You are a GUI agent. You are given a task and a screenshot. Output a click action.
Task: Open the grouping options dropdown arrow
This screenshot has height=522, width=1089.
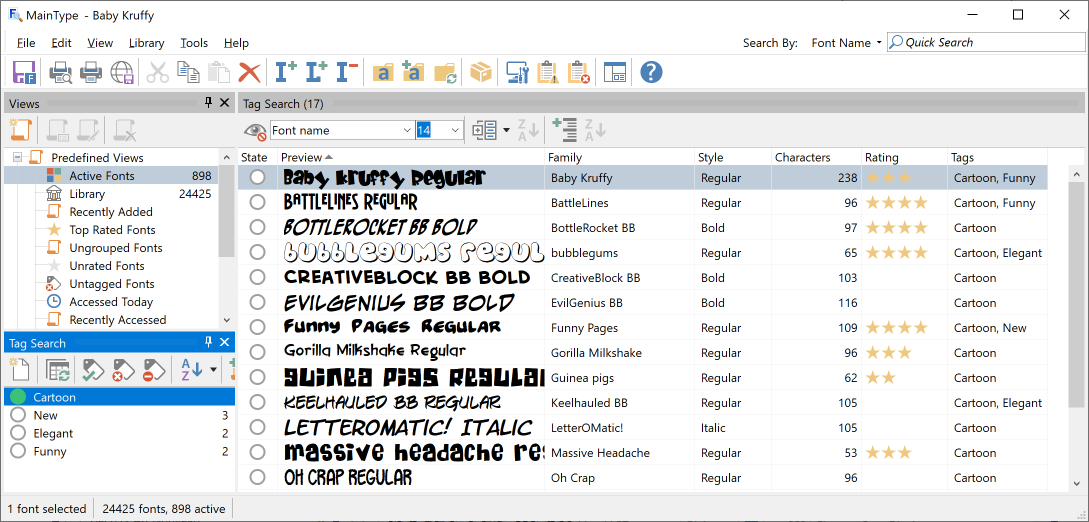[x=507, y=130]
